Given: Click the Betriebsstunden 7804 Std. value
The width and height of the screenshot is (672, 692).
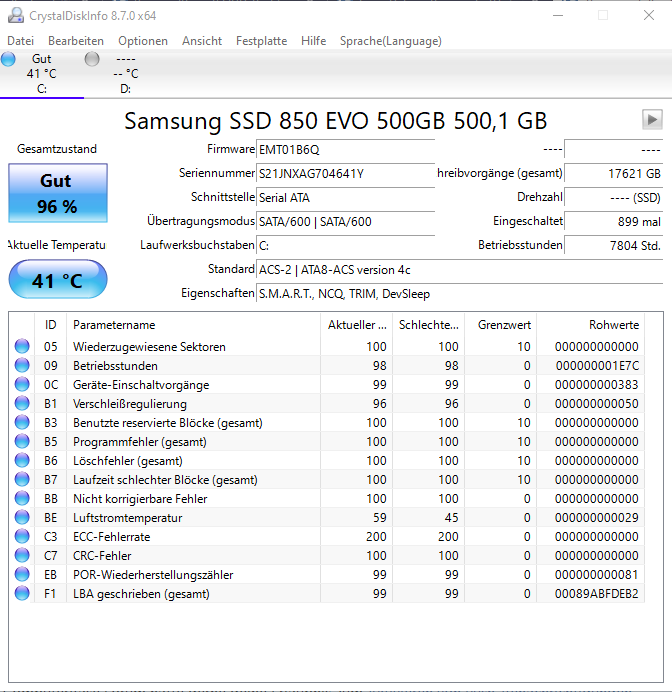Looking at the screenshot, I should click(613, 245).
